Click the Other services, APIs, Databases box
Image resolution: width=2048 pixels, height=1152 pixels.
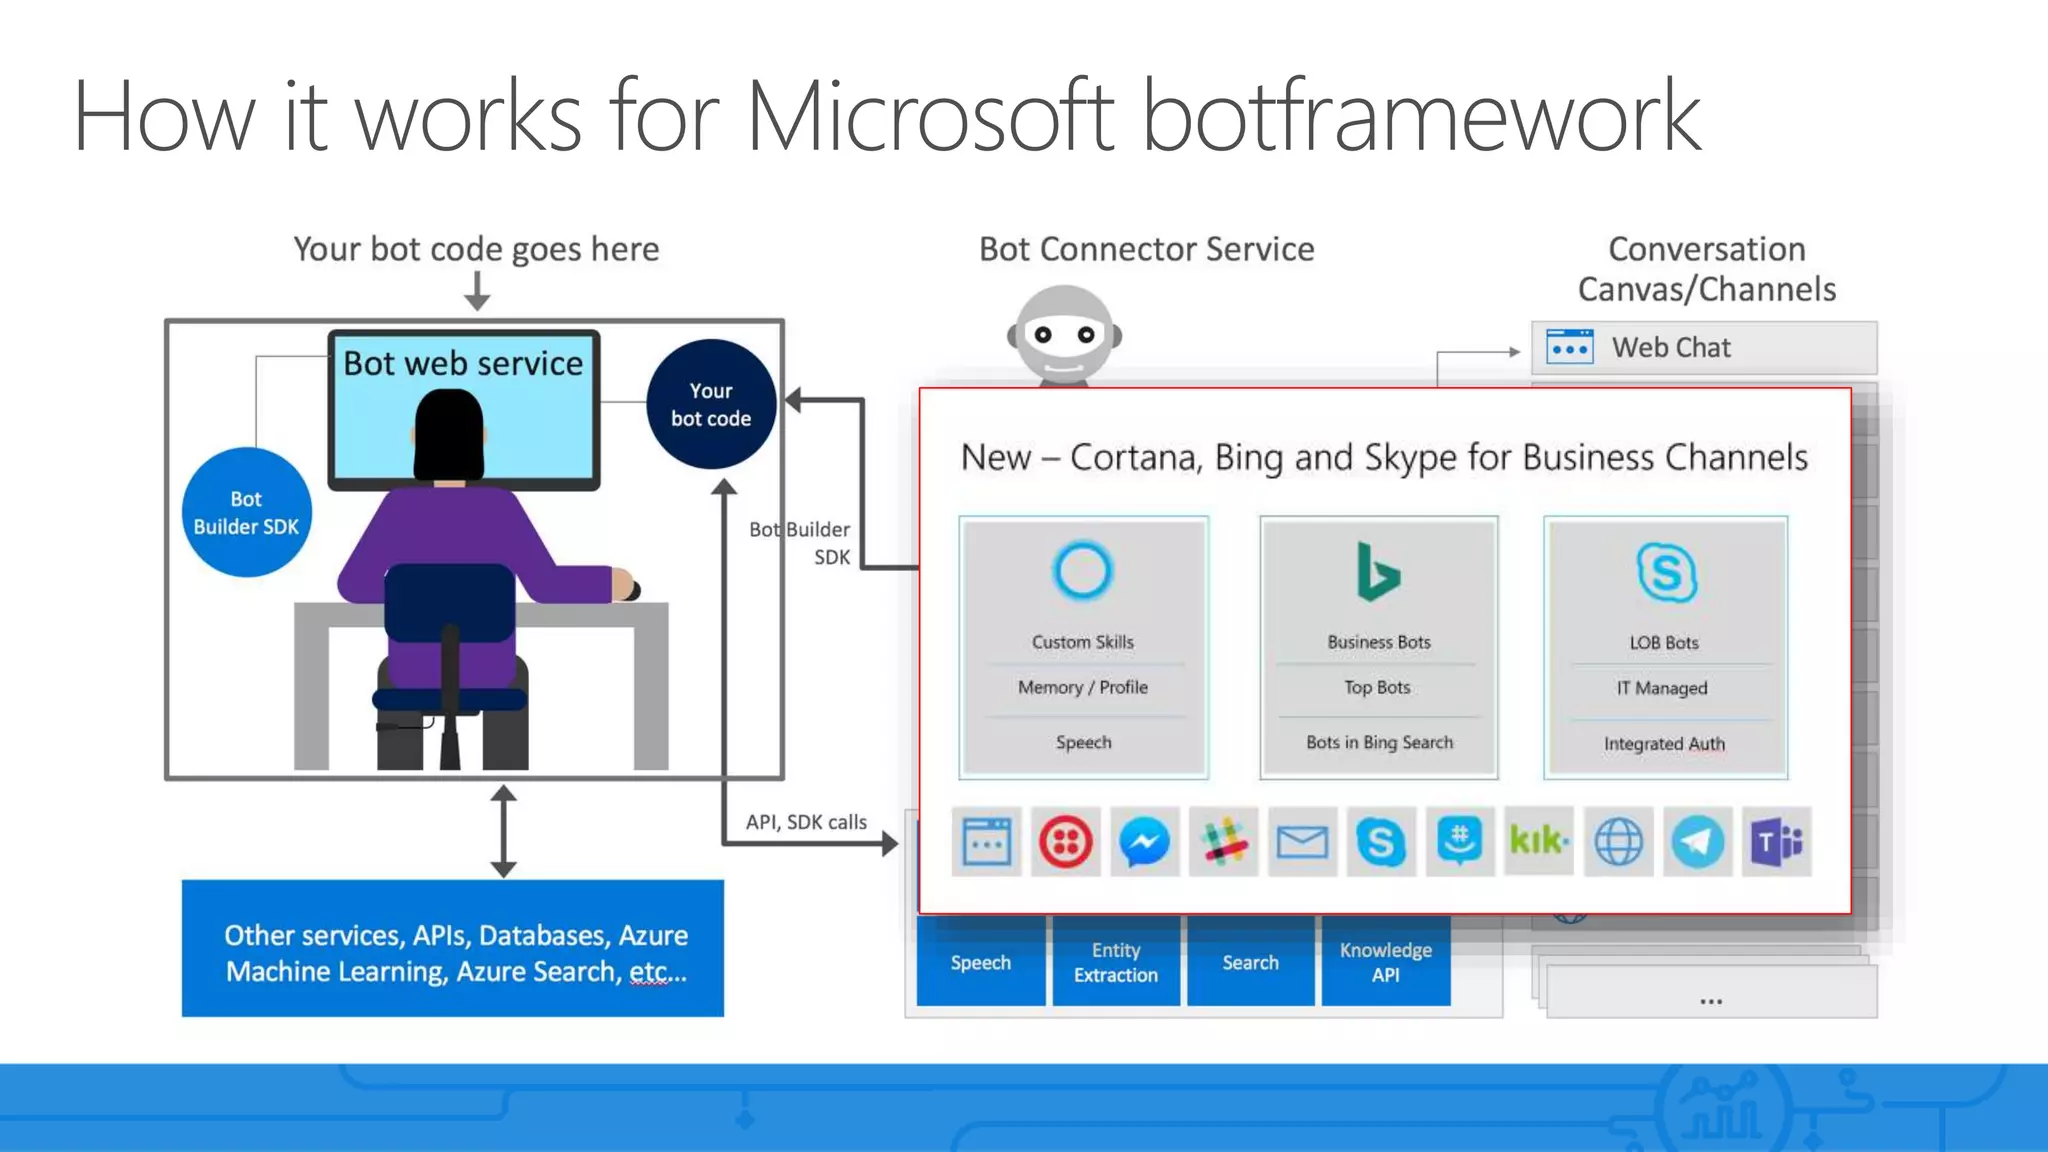[x=453, y=949]
